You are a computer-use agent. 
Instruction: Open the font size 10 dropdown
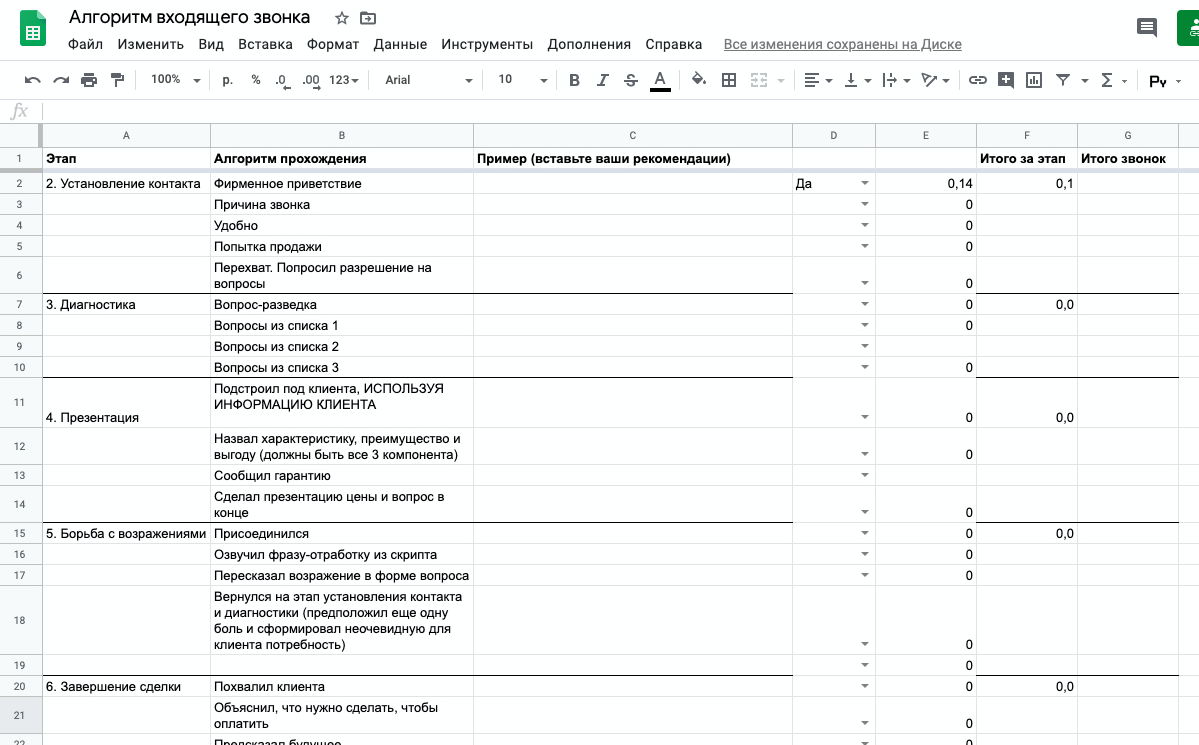pos(523,80)
